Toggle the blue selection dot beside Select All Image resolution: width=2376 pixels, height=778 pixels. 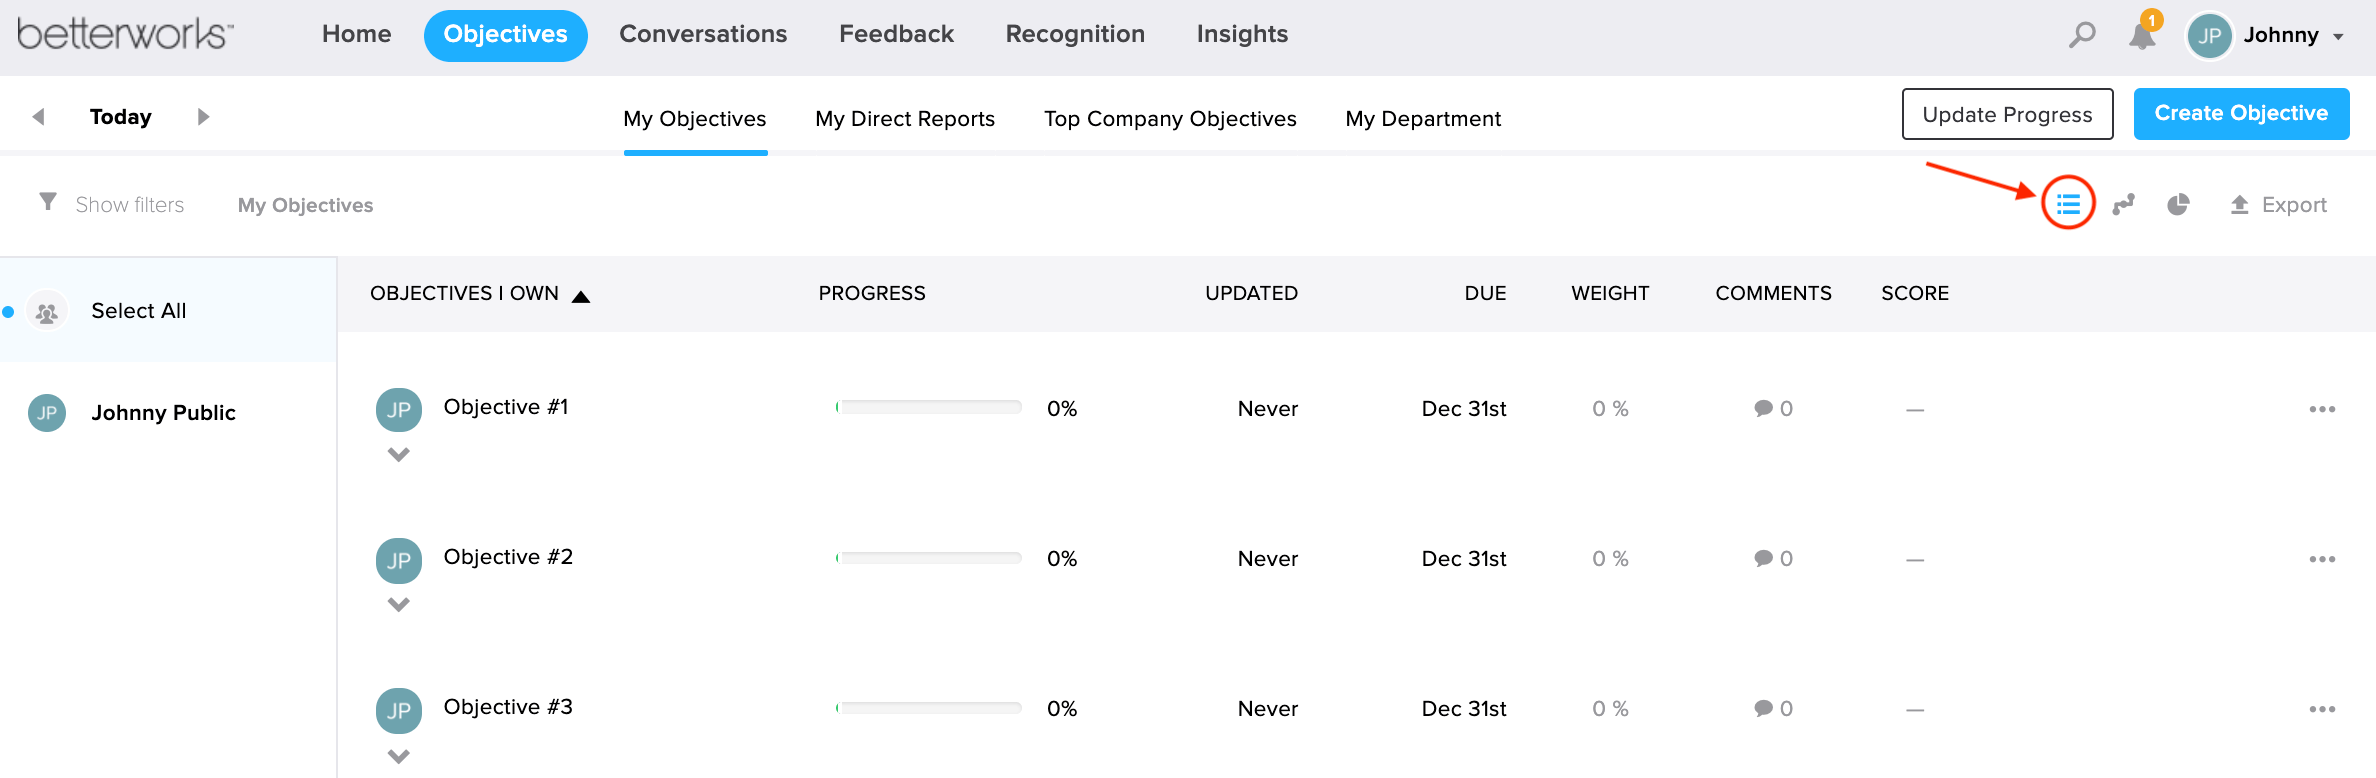point(10,312)
